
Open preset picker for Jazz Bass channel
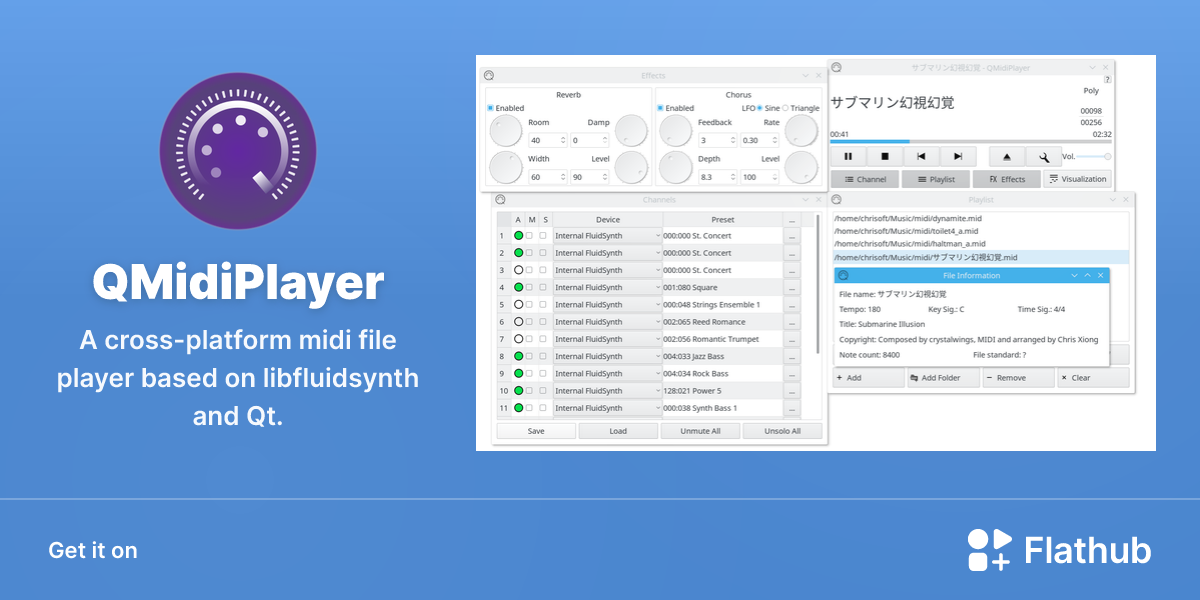tap(791, 356)
